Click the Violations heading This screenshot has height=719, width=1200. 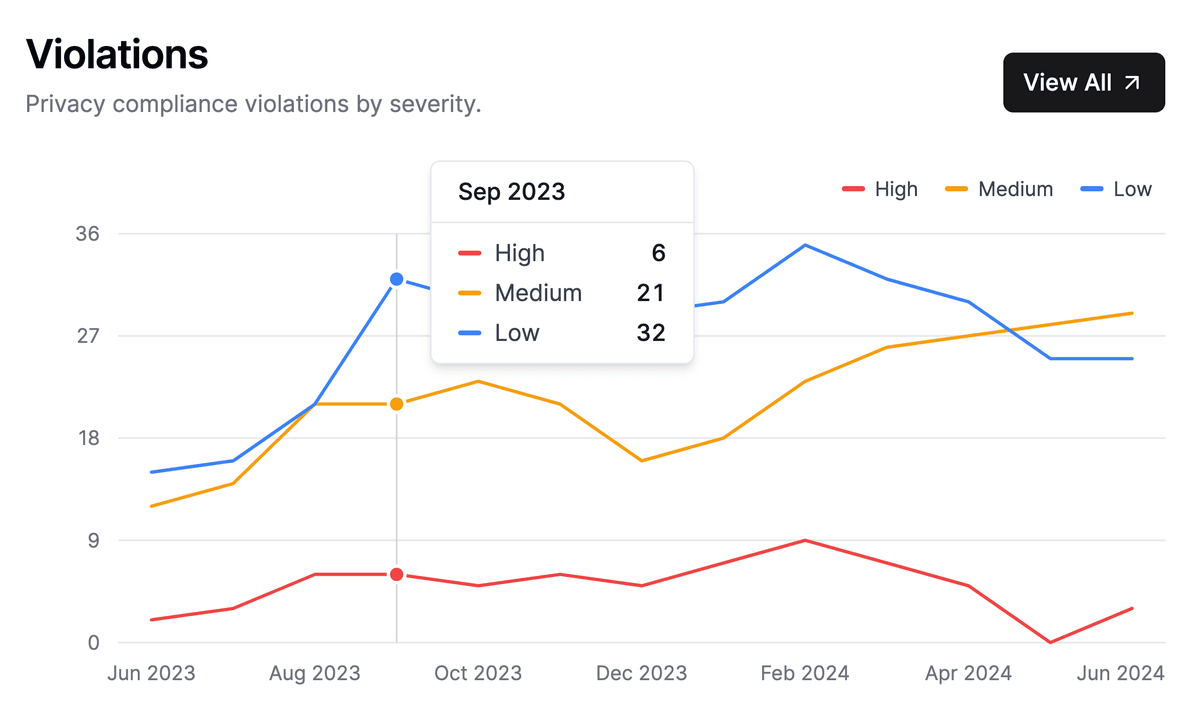(117, 53)
